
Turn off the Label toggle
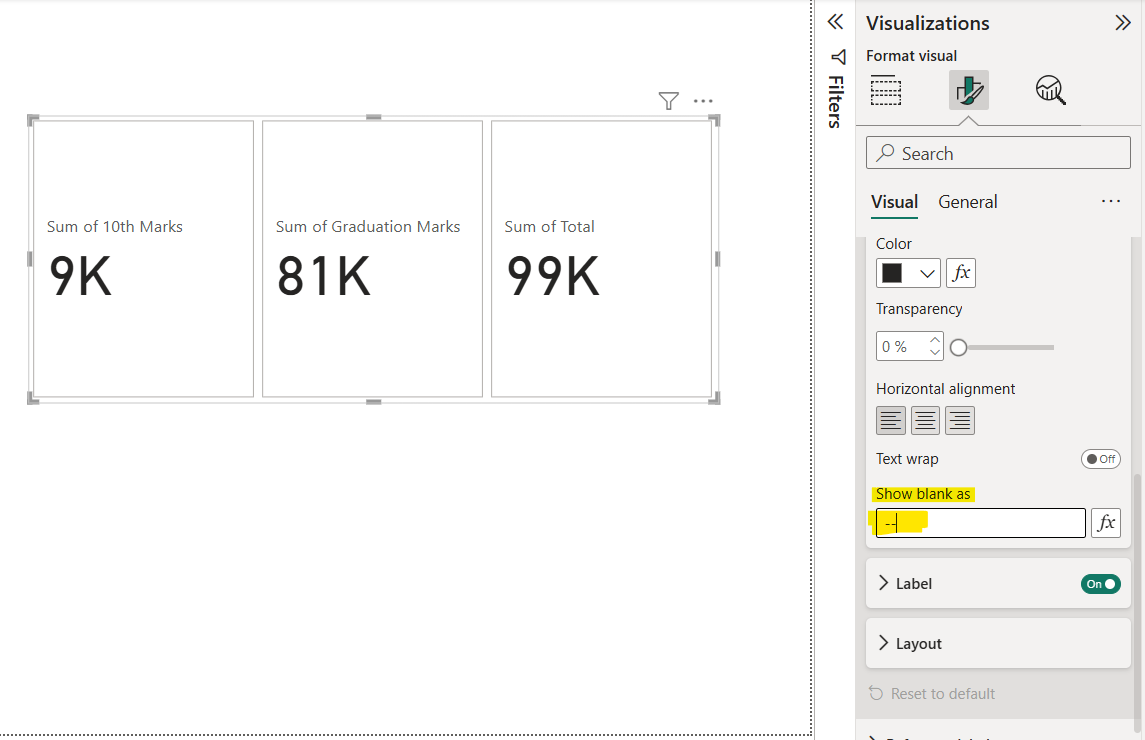click(x=1100, y=584)
